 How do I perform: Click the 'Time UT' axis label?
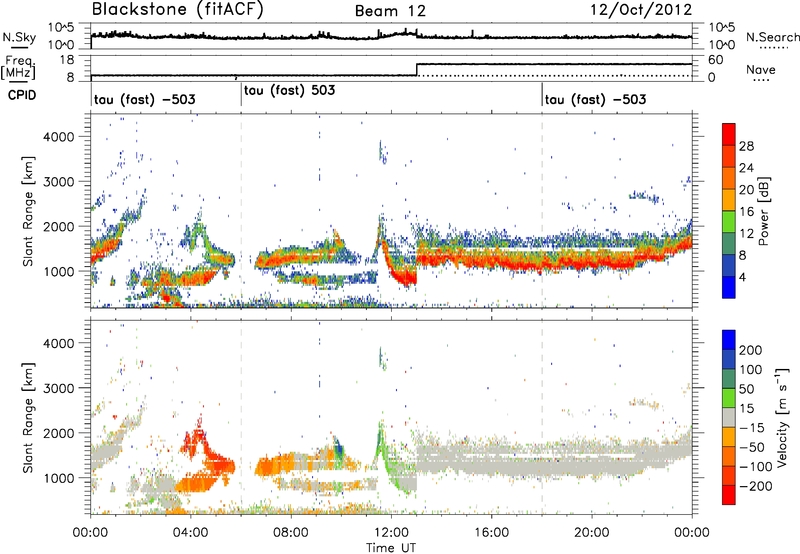pyautogui.click(x=391, y=548)
